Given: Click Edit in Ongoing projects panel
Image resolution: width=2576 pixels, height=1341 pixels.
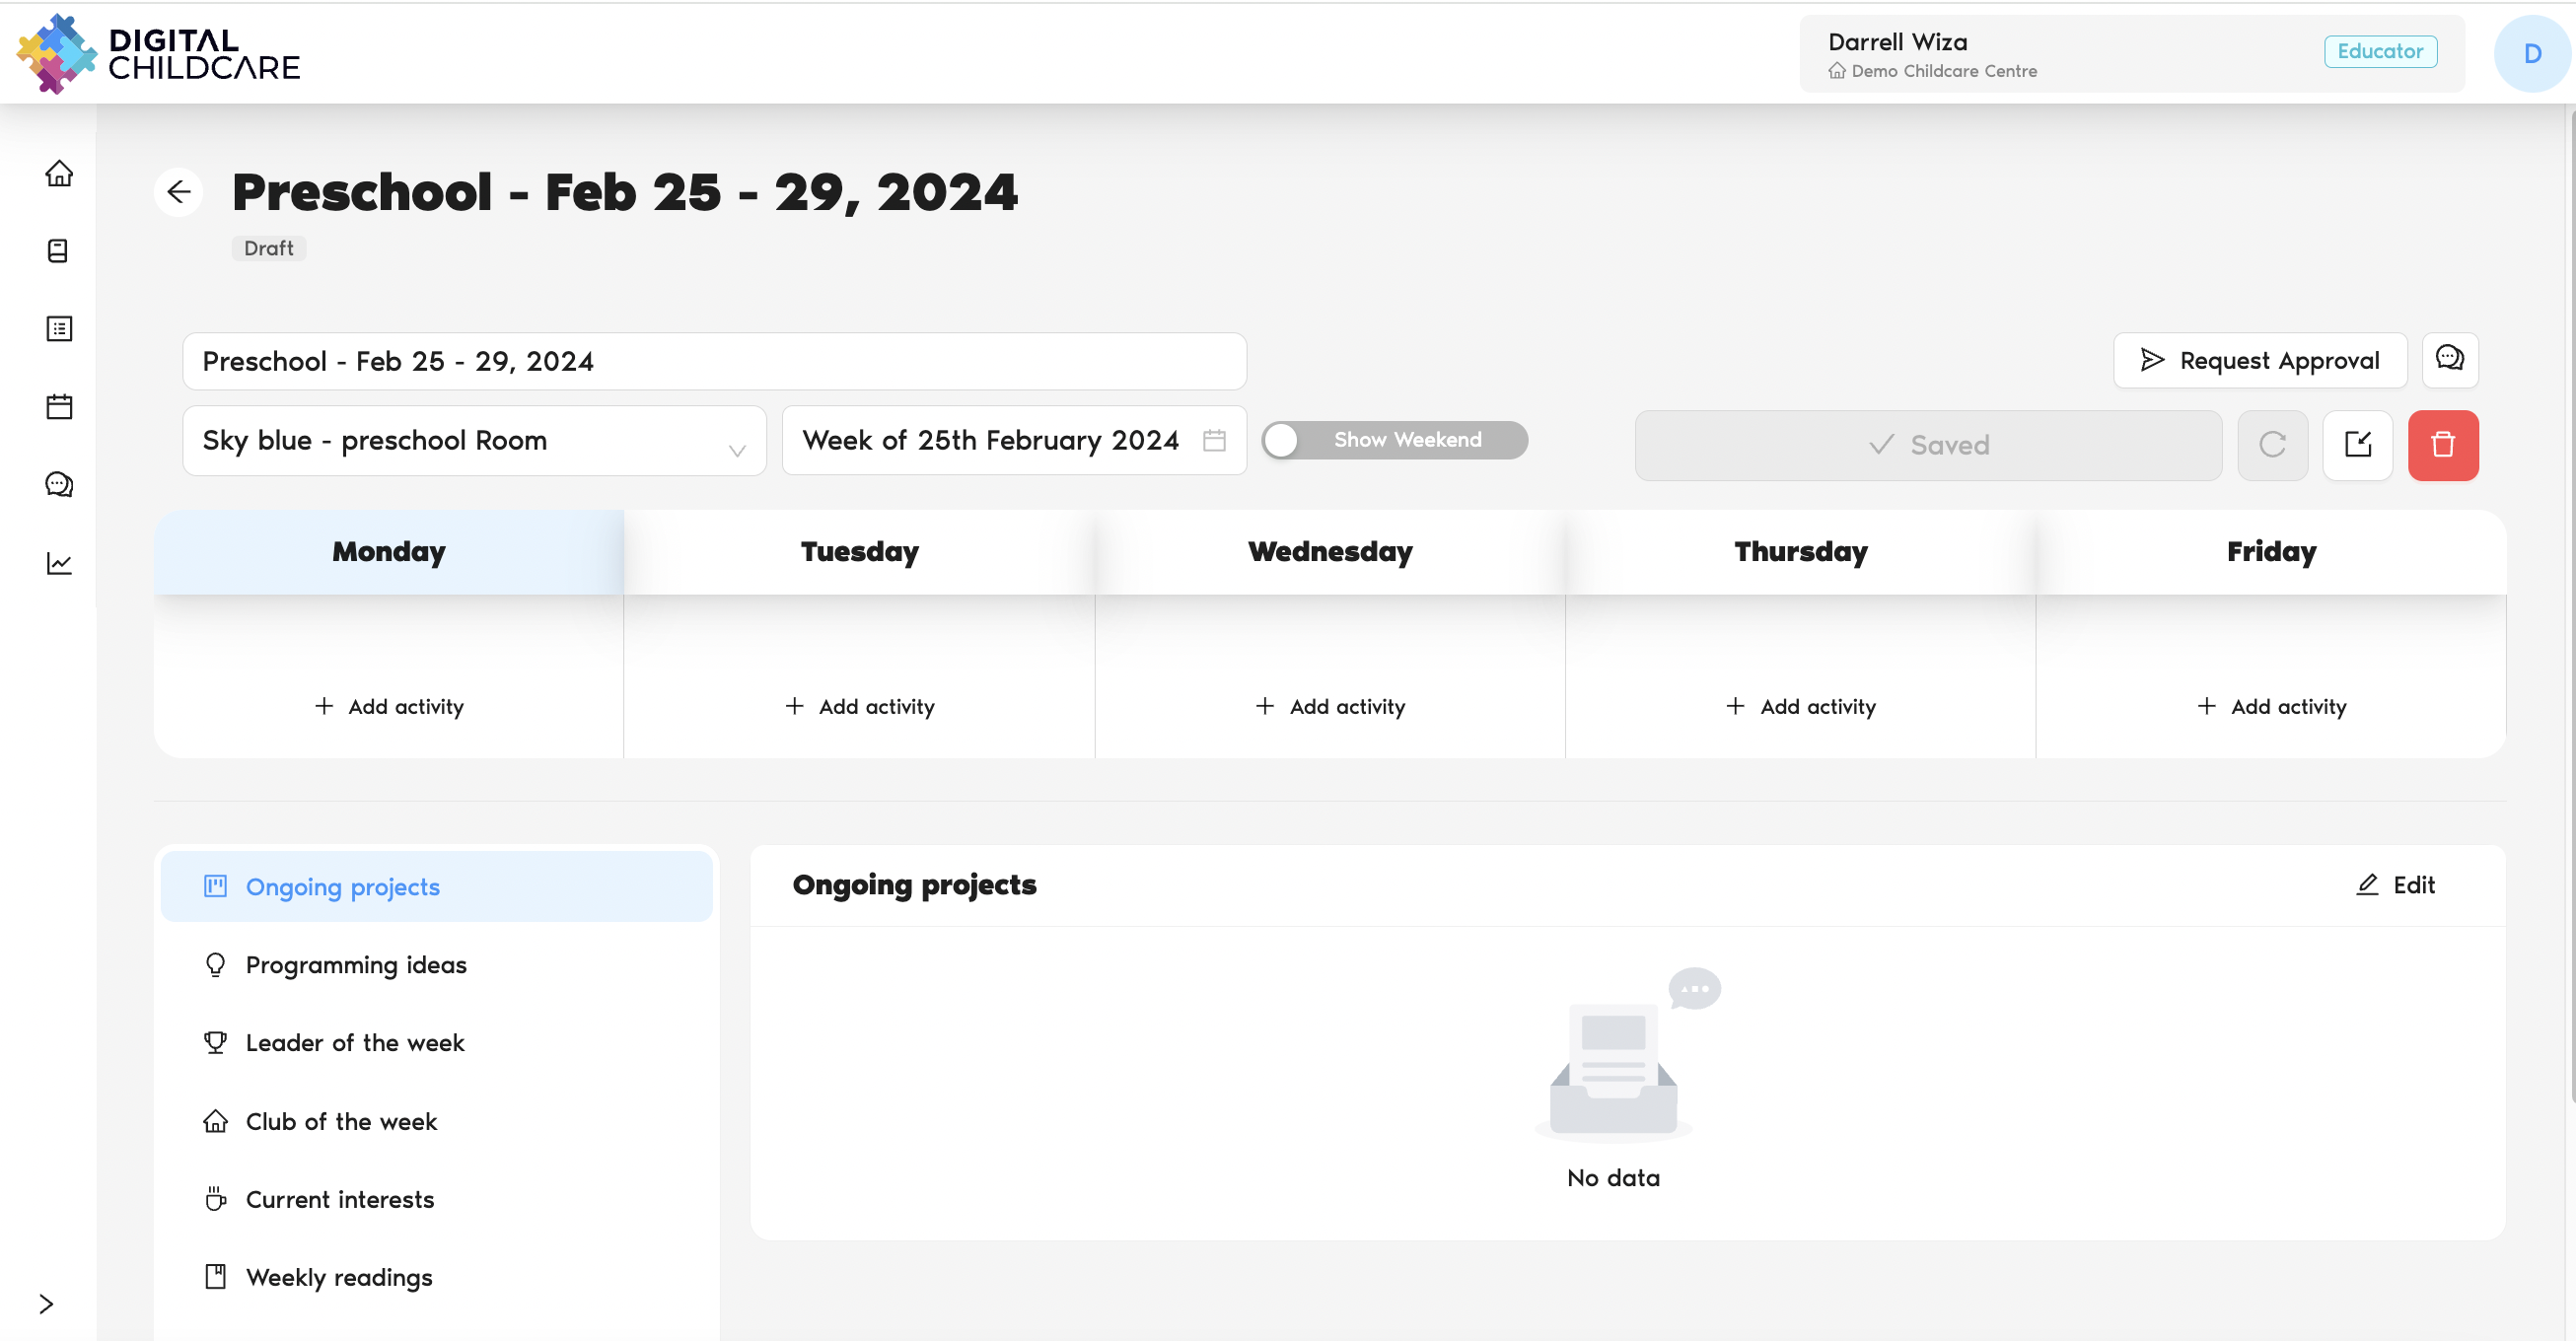Looking at the screenshot, I should point(2396,884).
